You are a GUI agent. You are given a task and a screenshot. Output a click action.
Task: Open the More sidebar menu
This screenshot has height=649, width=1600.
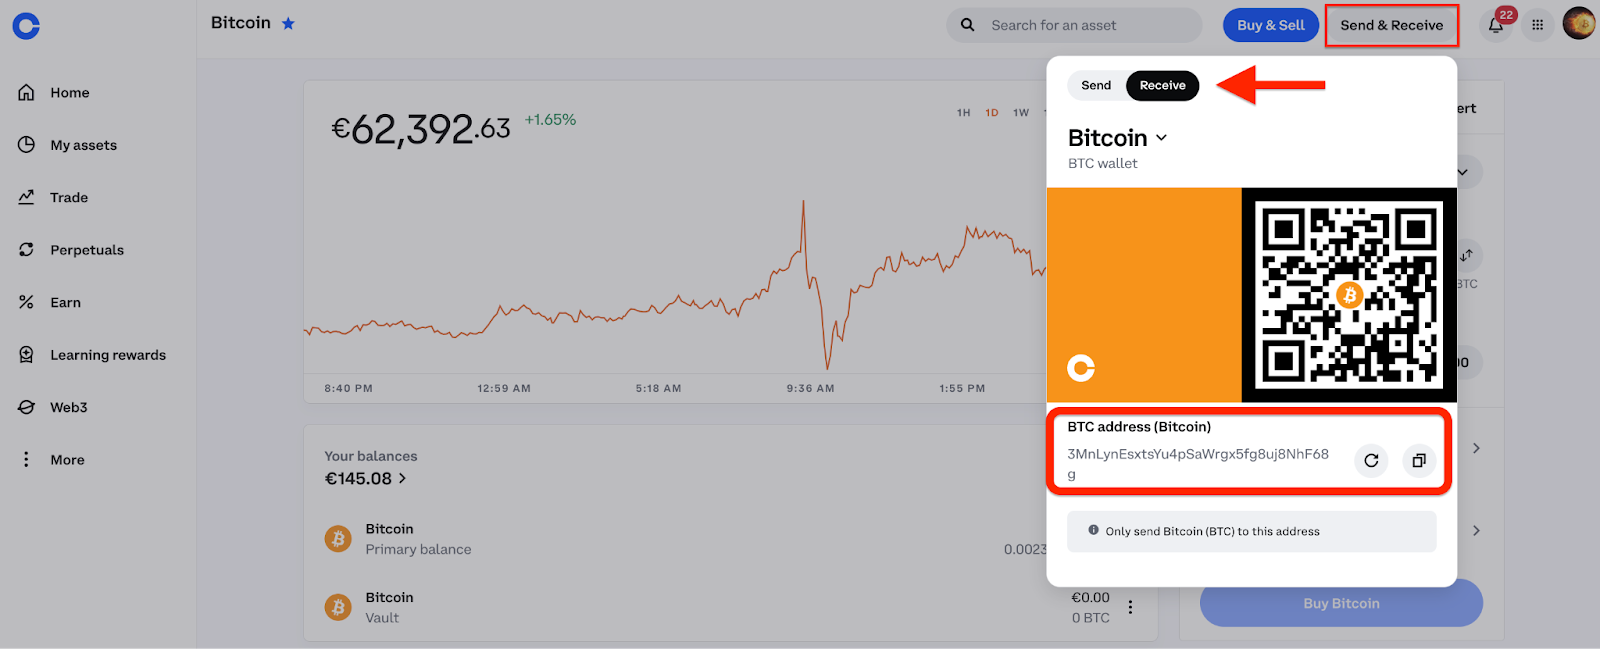coord(67,460)
